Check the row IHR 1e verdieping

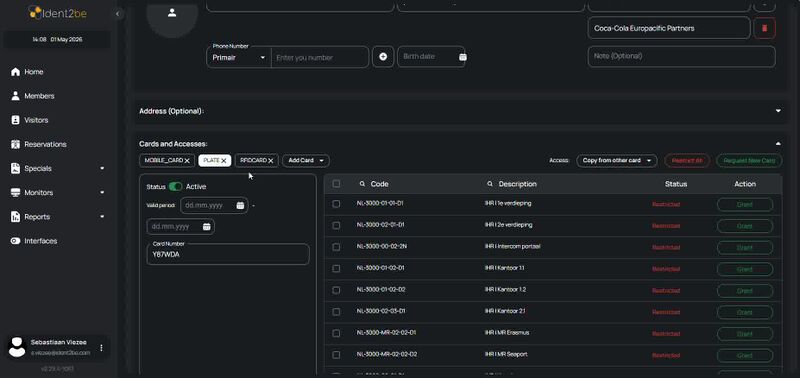click(336, 204)
